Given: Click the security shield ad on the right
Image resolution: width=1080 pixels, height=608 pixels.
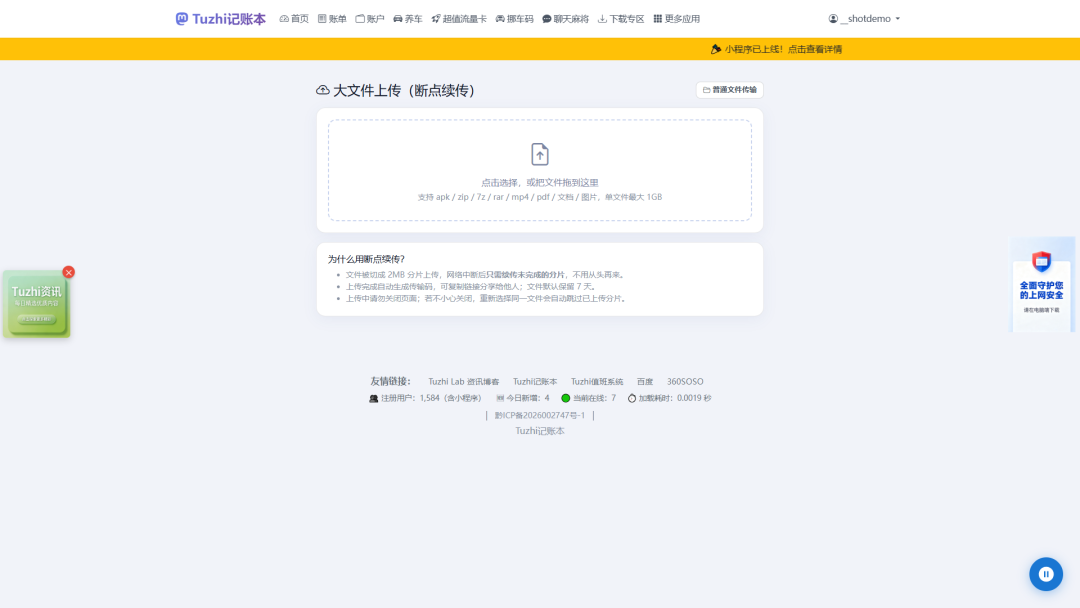Looking at the screenshot, I should pos(1041,285).
